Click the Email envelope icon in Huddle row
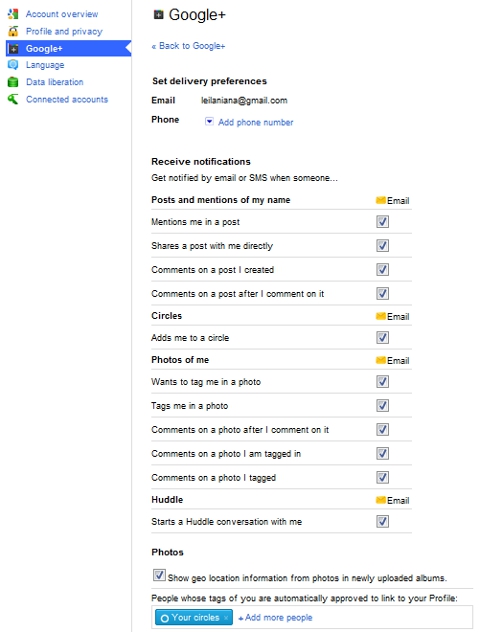Viewport: 480px width, 632px height. point(380,500)
